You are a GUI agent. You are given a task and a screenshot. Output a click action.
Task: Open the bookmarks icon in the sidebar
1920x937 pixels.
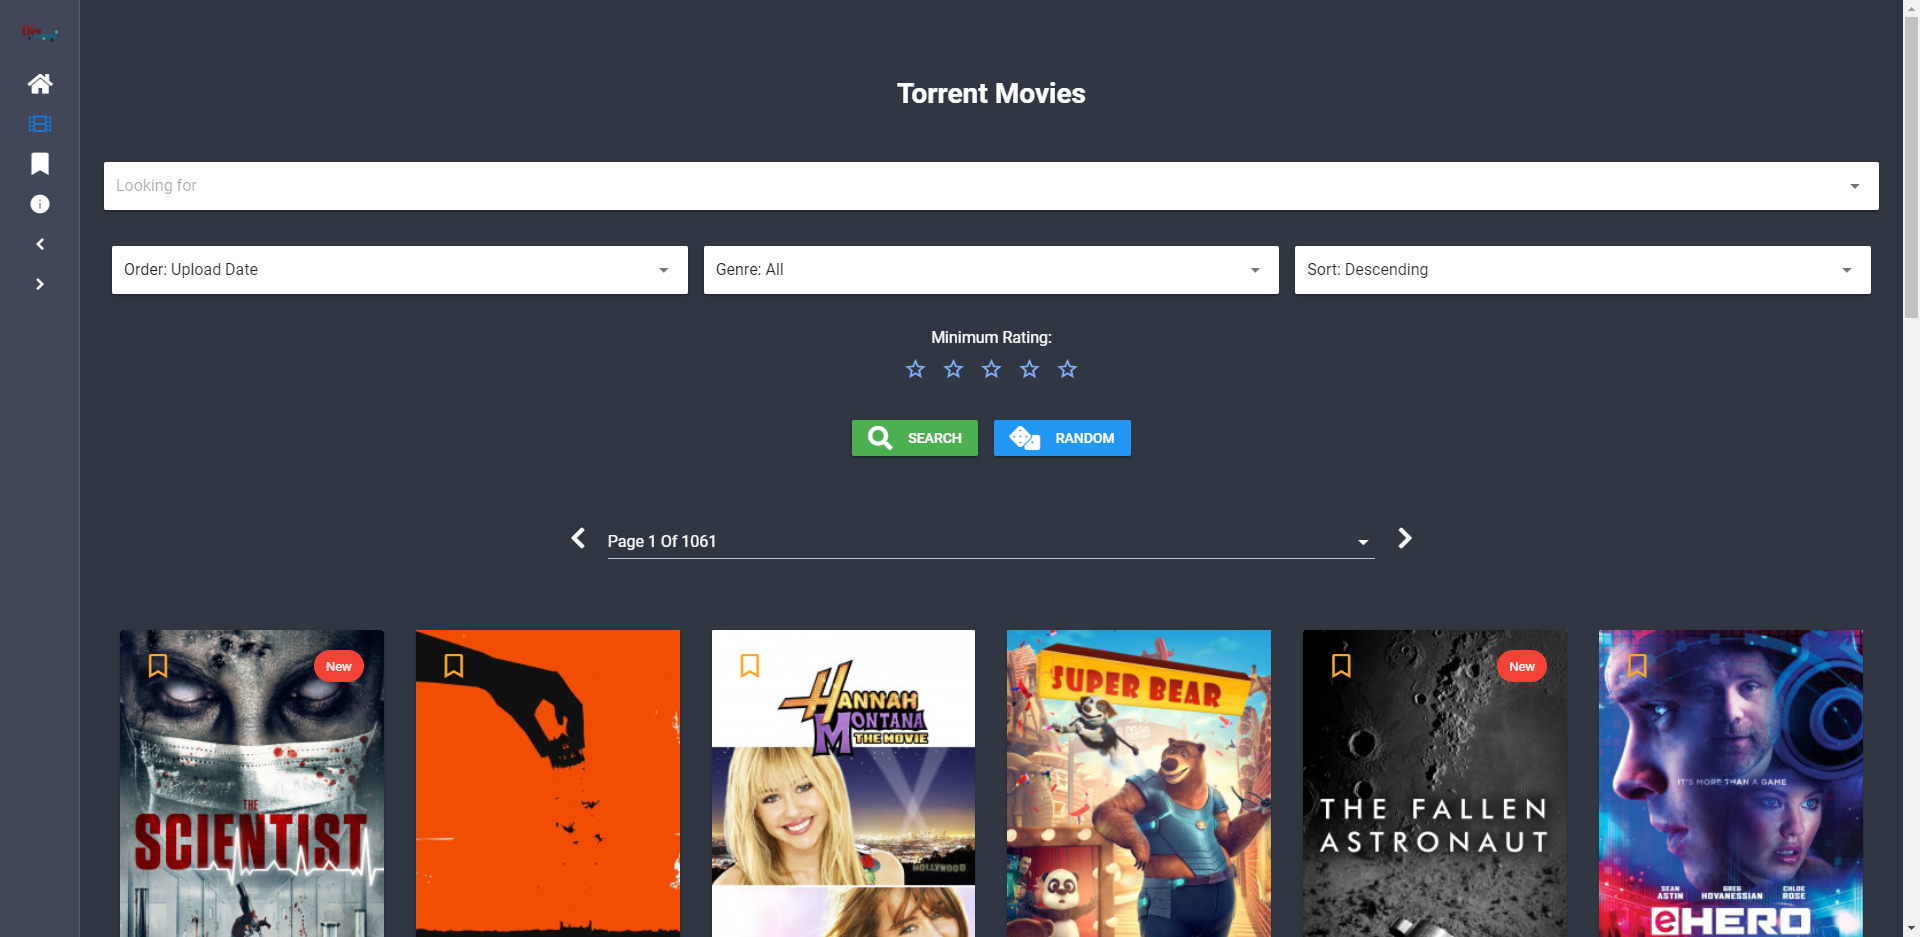(x=40, y=164)
